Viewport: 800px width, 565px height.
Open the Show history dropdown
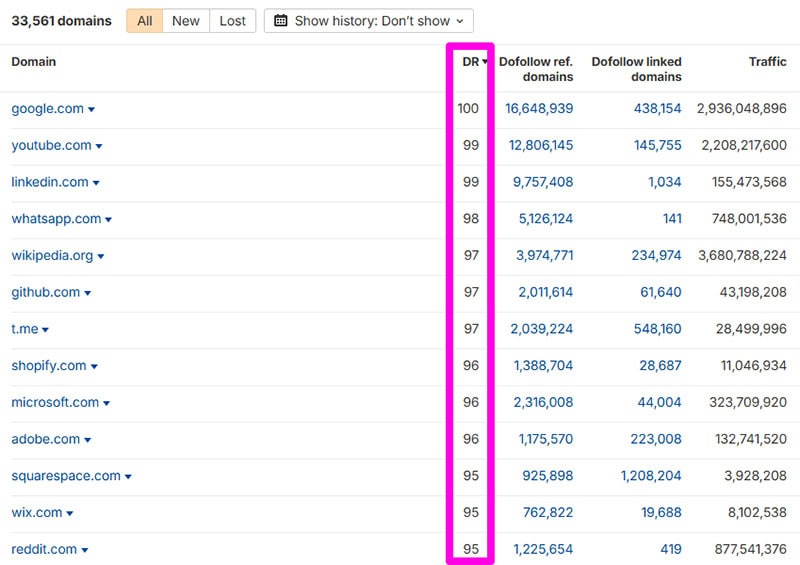368,21
